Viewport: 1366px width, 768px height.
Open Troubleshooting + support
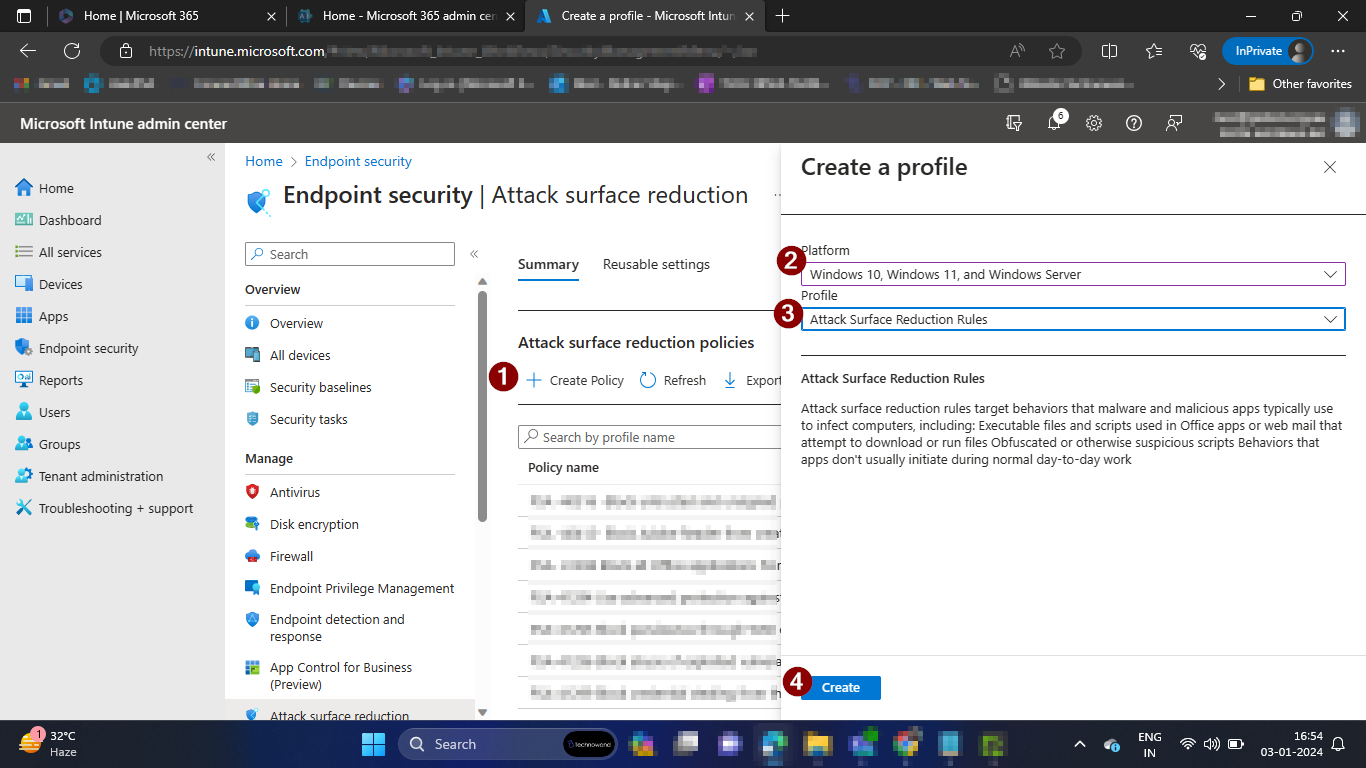pos(104,508)
